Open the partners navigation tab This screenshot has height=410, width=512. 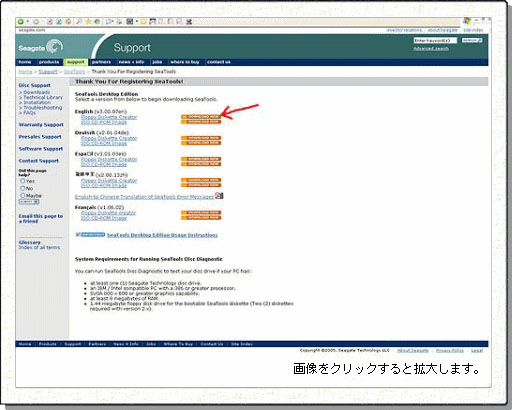click(101, 62)
